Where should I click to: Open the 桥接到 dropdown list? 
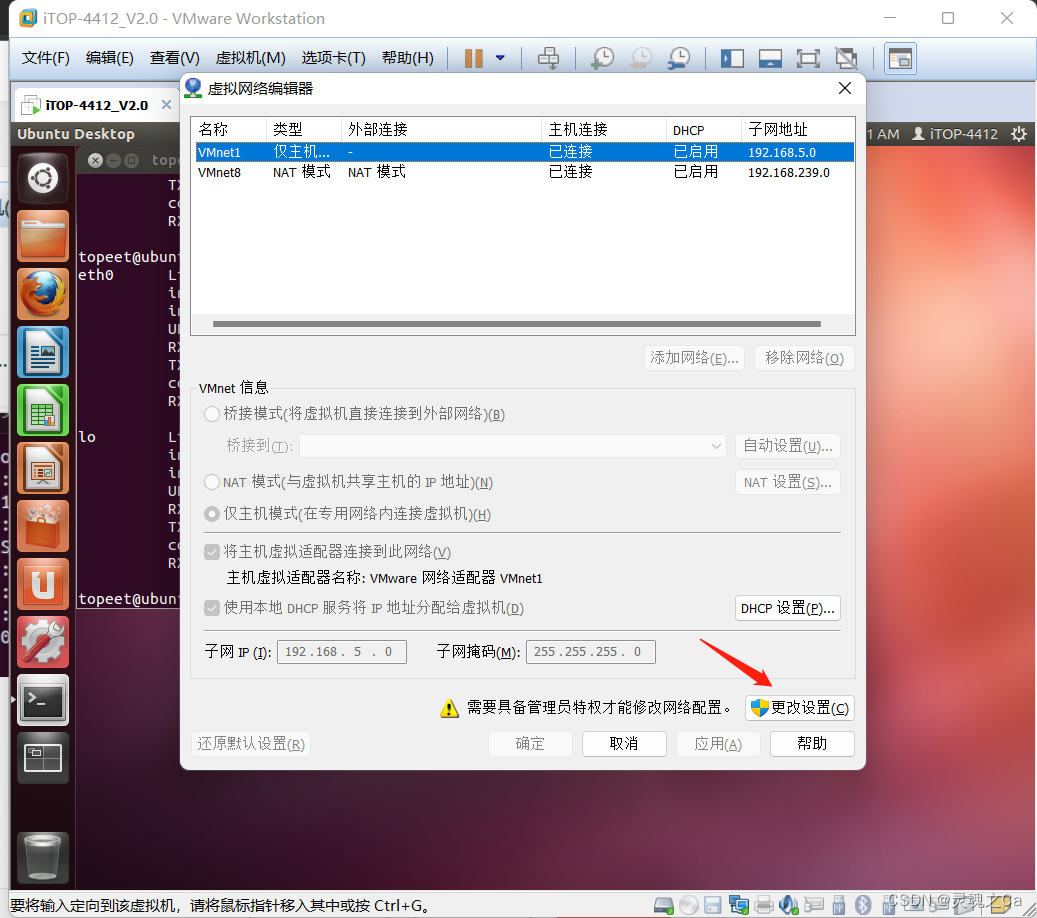click(x=513, y=446)
